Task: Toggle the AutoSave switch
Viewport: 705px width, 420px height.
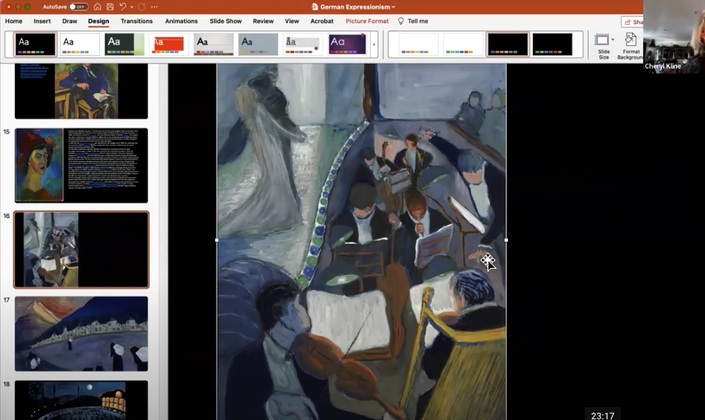Action: (x=78, y=7)
